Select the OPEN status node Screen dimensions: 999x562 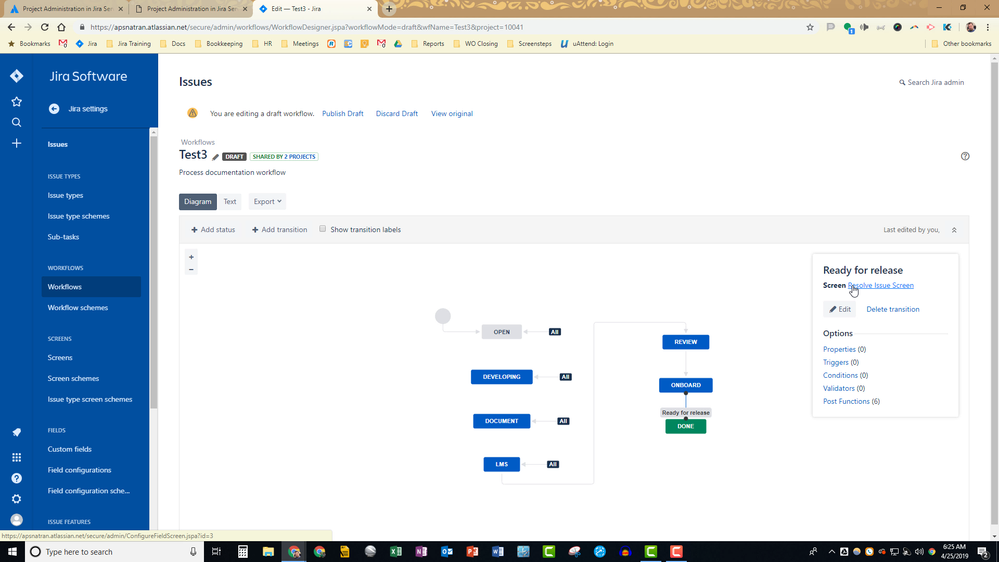pyautogui.click(x=501, y=332)
